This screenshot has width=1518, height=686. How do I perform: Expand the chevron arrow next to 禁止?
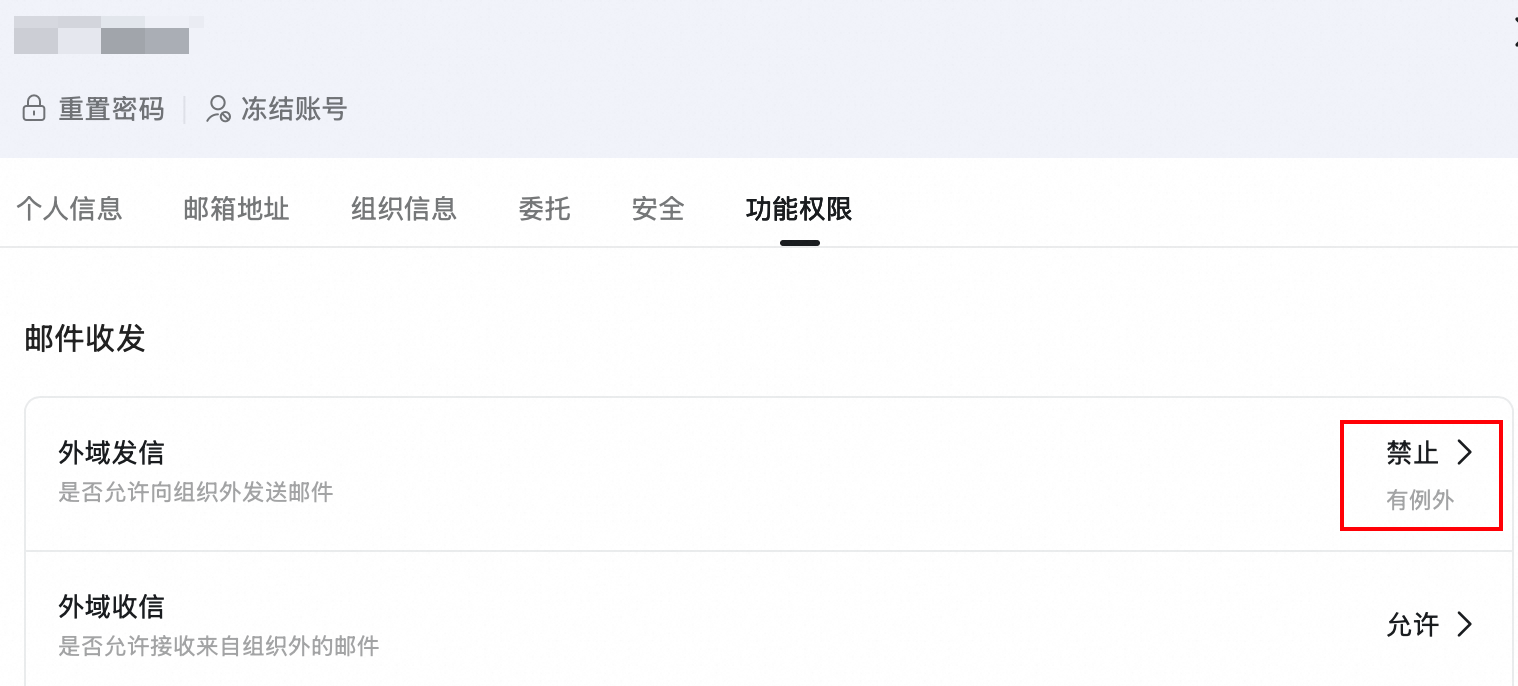[1465, 453]
